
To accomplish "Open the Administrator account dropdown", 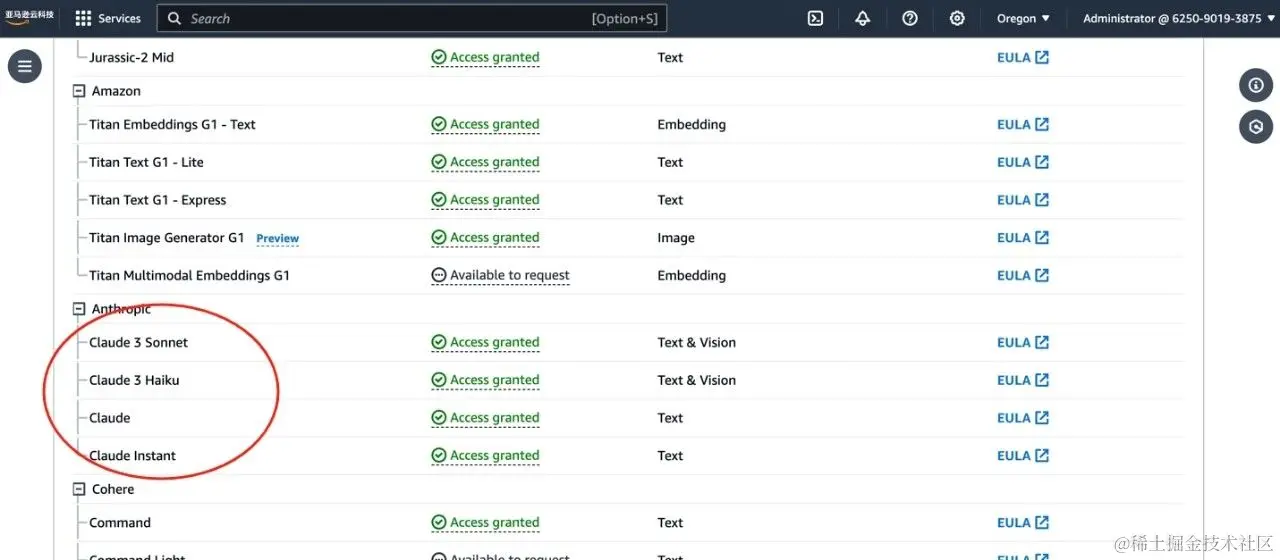I will tap(1179, 18).
